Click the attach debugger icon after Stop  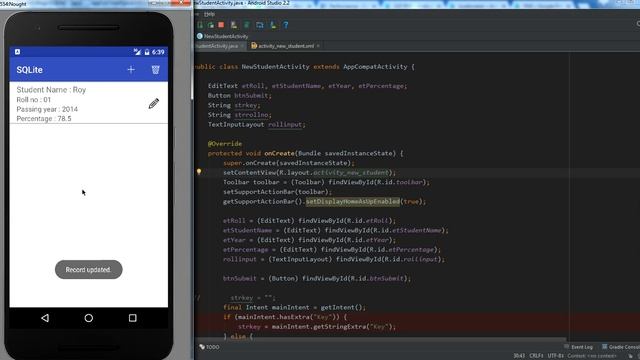pyautogui.click(x=234, y=25)
